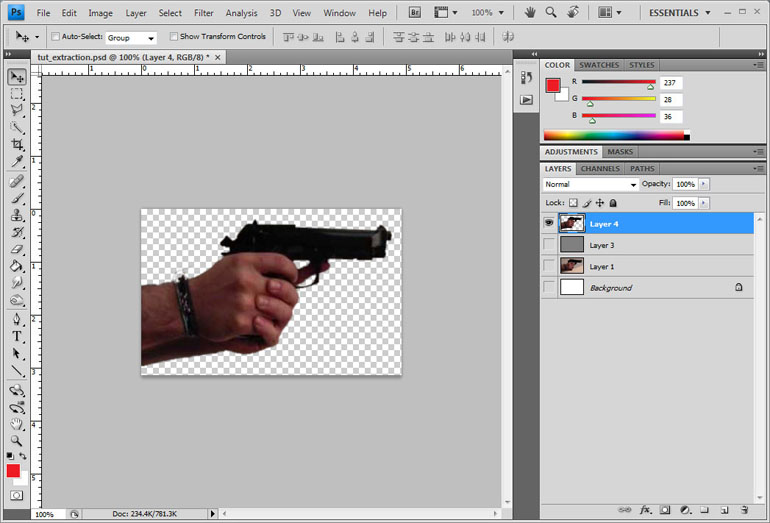Viewport: 770px width, 523px height.
Task: Select the Type tool
Action: pyautogui.click(x=17, y=336)
